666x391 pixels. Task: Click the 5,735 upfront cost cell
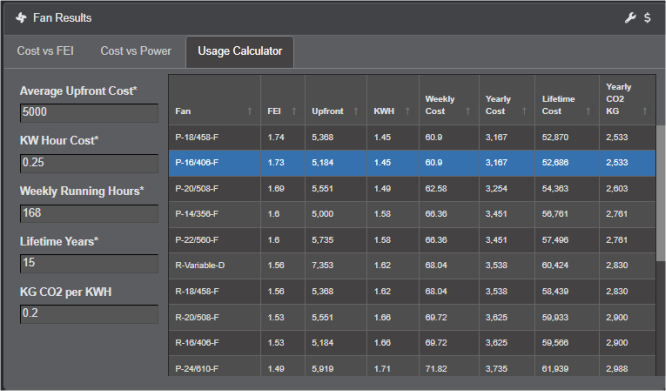tap(336, 240)
